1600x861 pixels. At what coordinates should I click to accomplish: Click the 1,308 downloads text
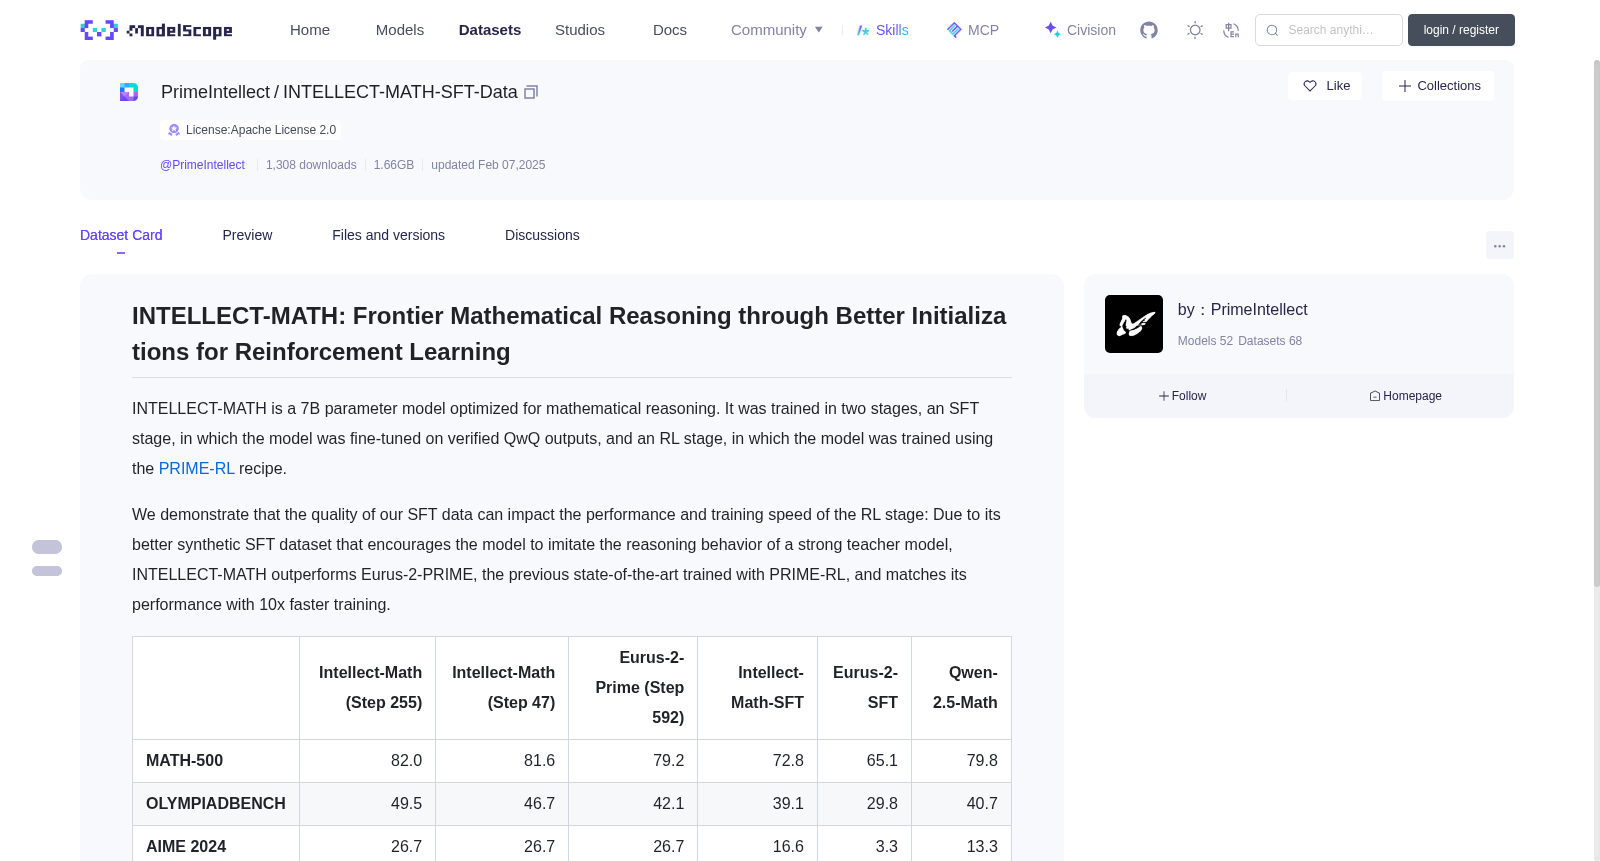(311, 165)
